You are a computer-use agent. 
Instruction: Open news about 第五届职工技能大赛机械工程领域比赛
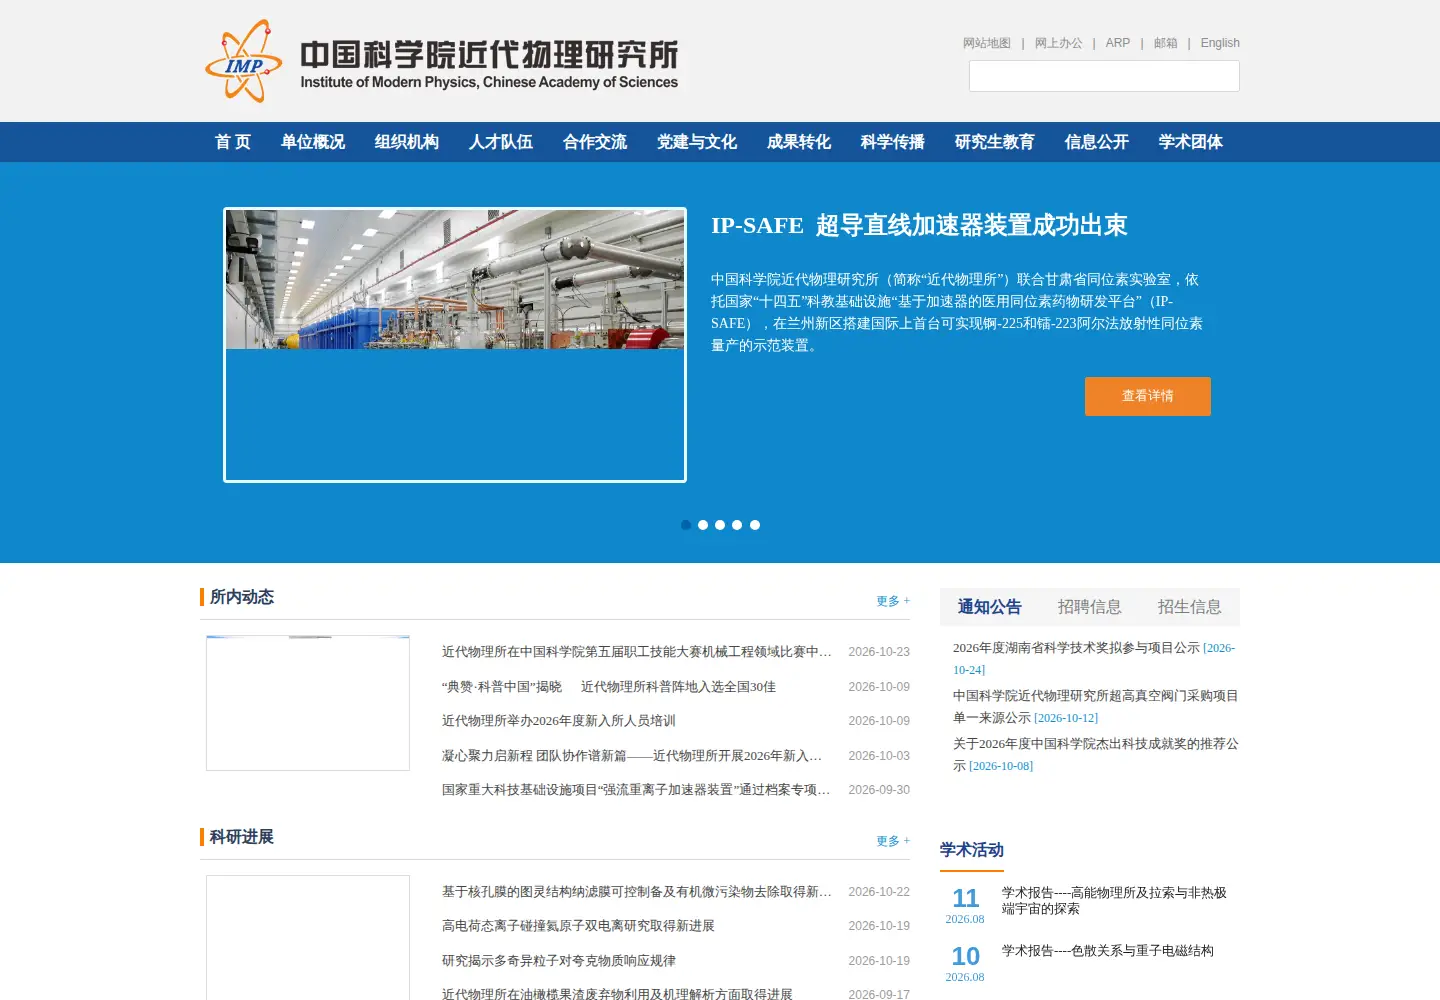coord(637,652)
